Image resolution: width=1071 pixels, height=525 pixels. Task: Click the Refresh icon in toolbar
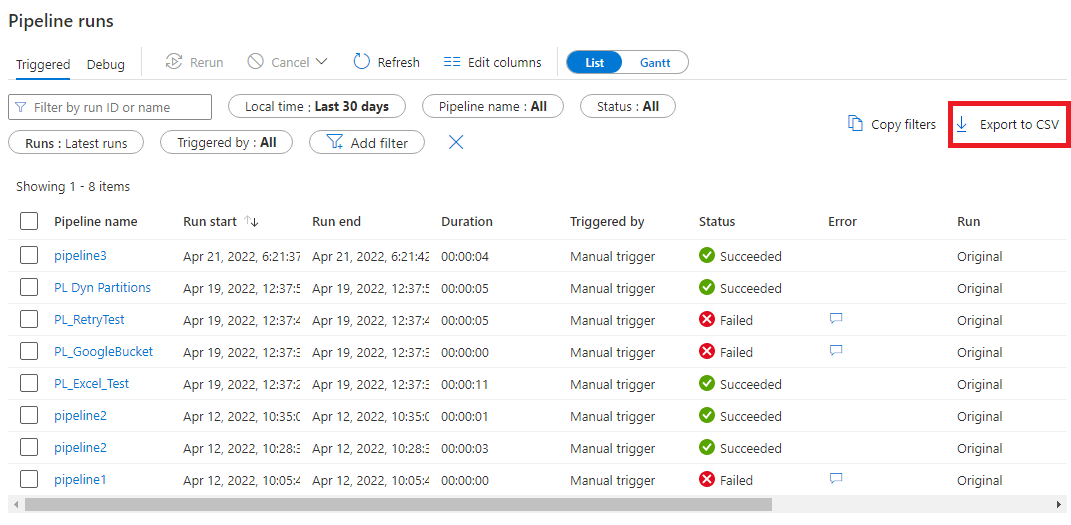click(x=362, y=62)
